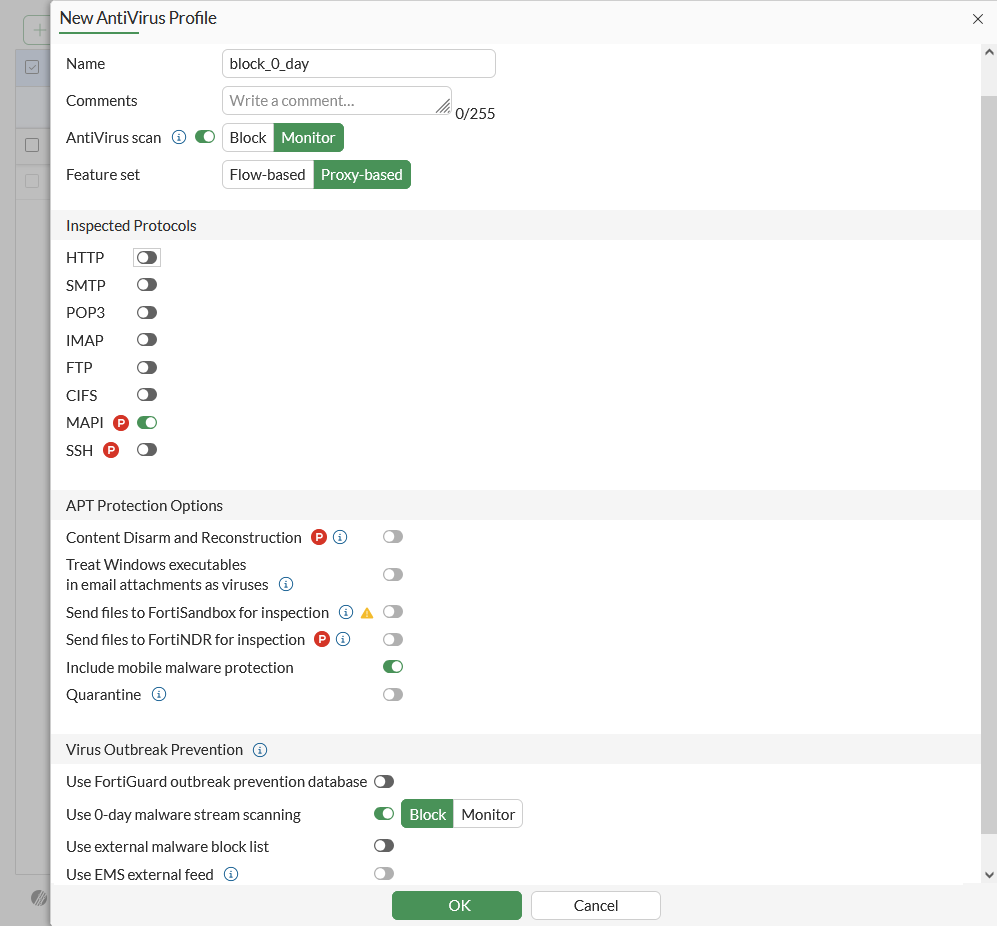Click info icon beside Content Disarm and Reconstruction

pyautogui.click(x=340, y=537)
